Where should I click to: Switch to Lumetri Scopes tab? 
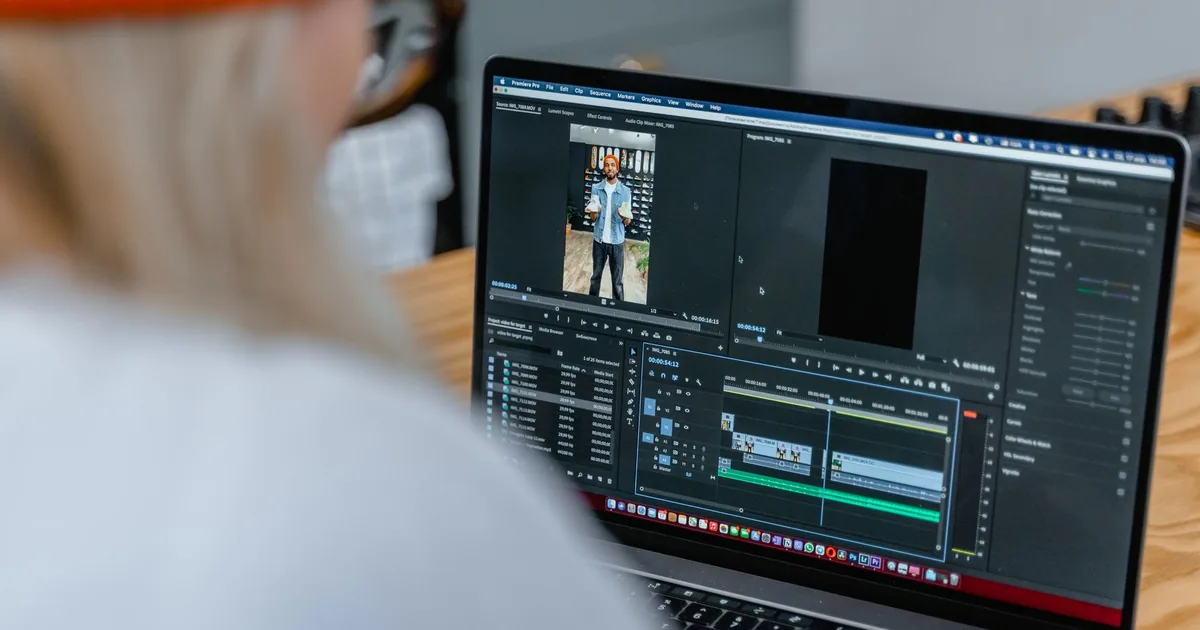pos(561,112)
